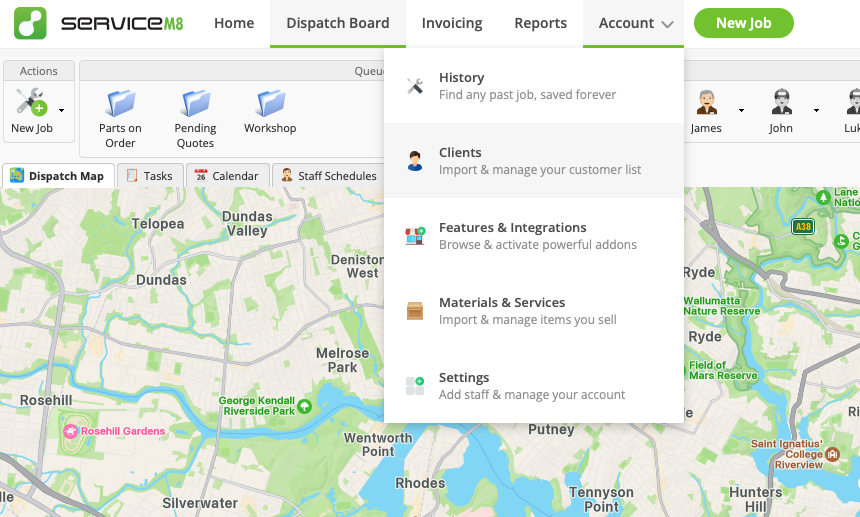
Task: Click the Wallumatta Nature Reserve label
Action: point(721,306)
